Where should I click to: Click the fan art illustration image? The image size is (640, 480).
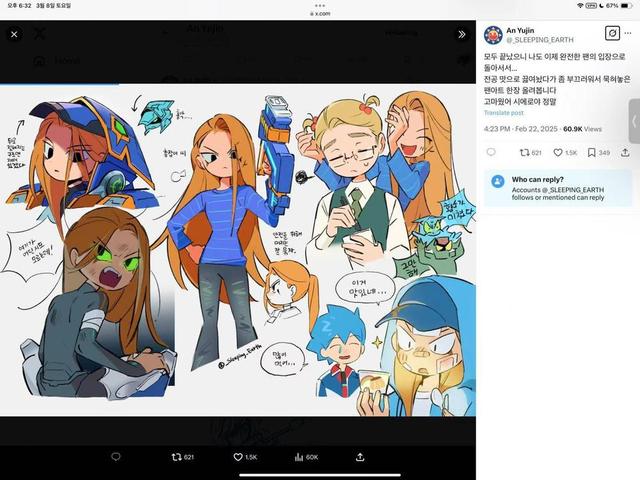(238, 250)
